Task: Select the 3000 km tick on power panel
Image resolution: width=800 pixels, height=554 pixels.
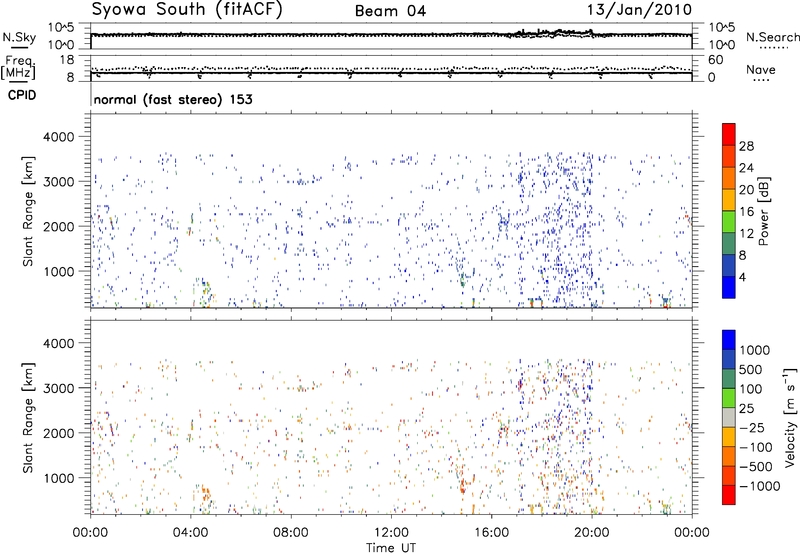Action: tap(58, 182)
